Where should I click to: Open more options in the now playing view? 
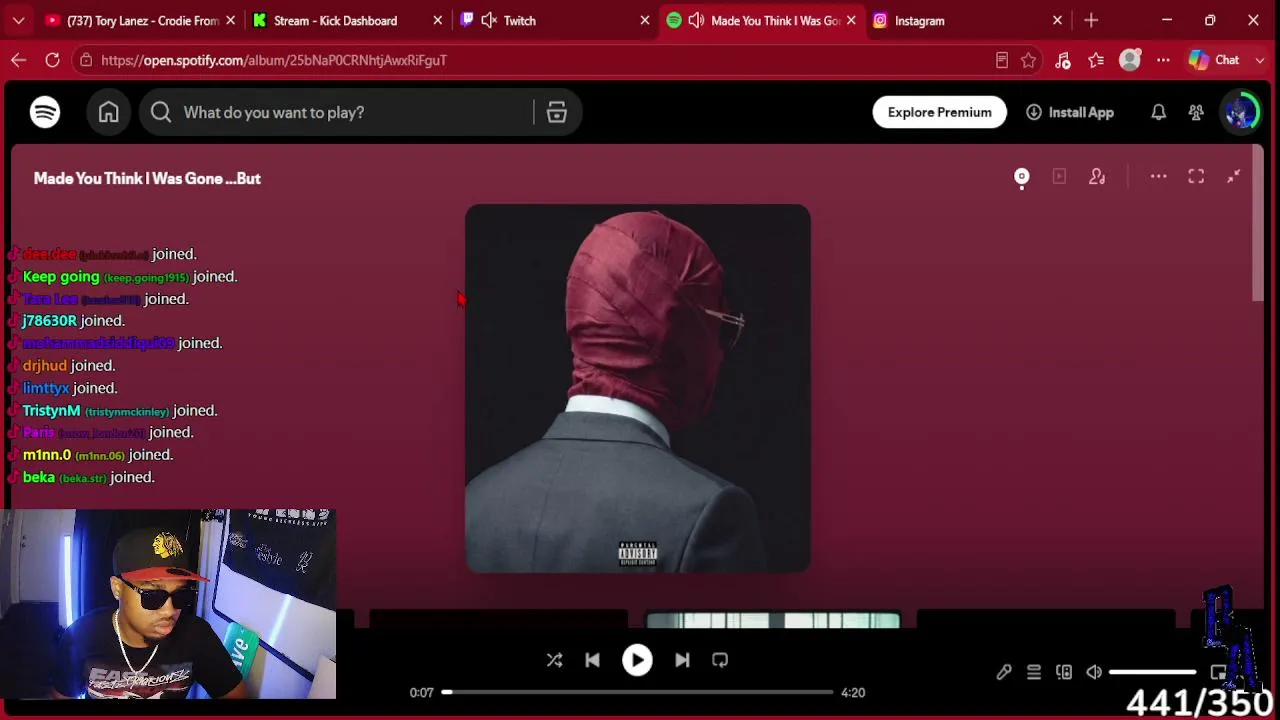1158,177
